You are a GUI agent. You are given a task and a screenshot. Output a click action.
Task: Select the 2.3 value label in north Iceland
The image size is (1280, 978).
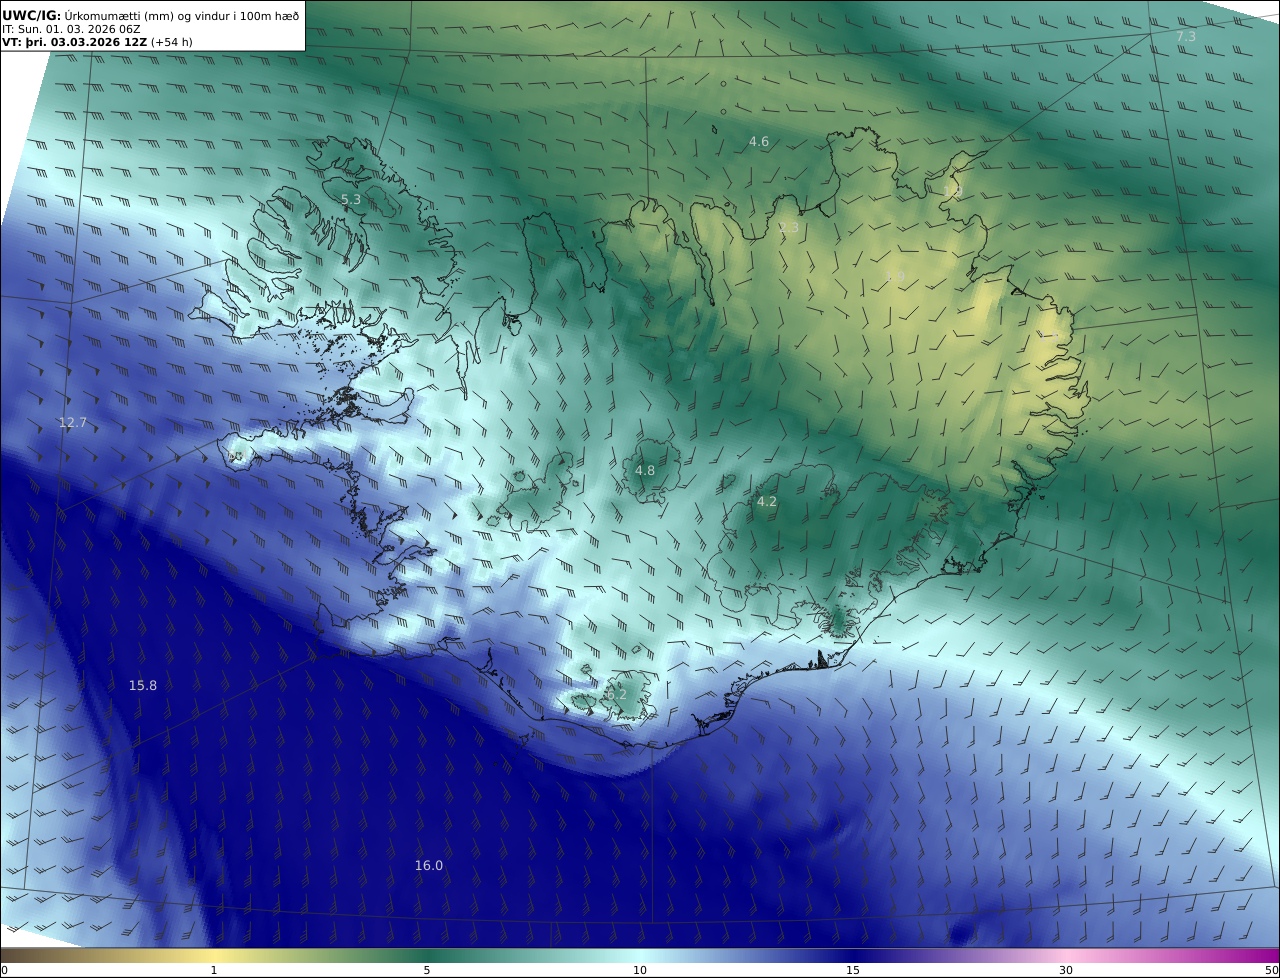[789, 228]
